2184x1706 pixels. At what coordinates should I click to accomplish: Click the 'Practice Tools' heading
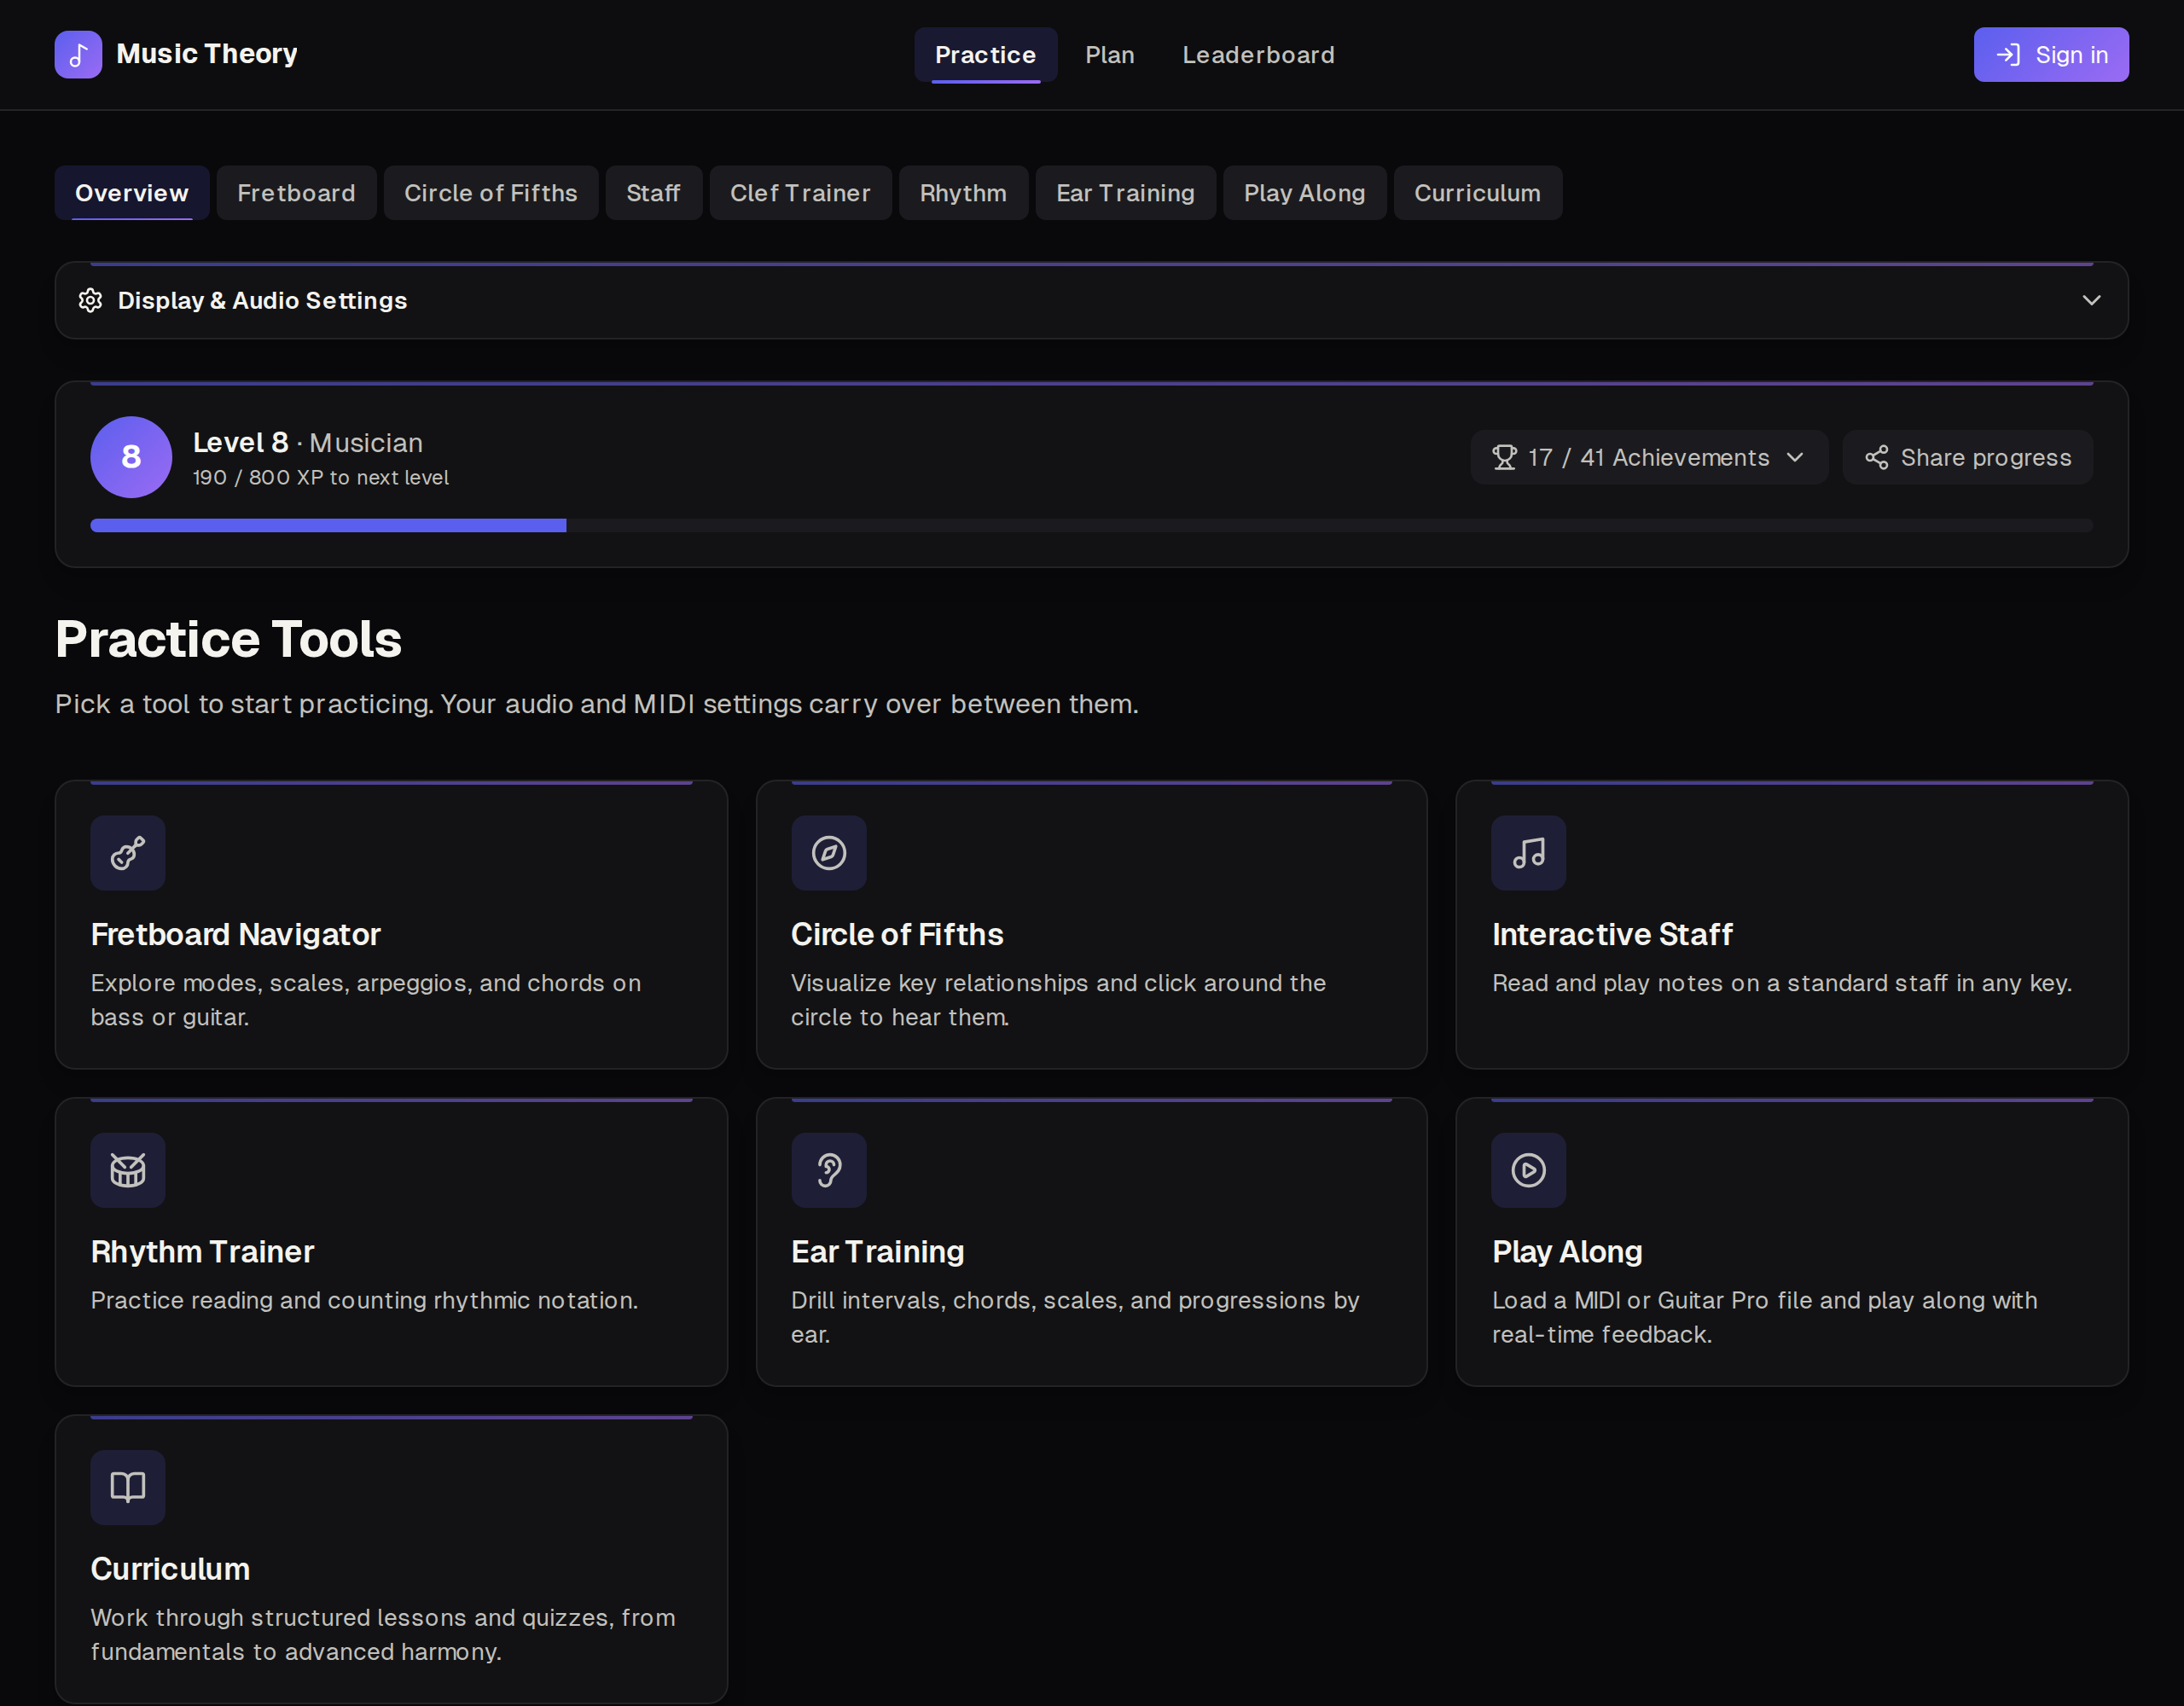[228, 639]
